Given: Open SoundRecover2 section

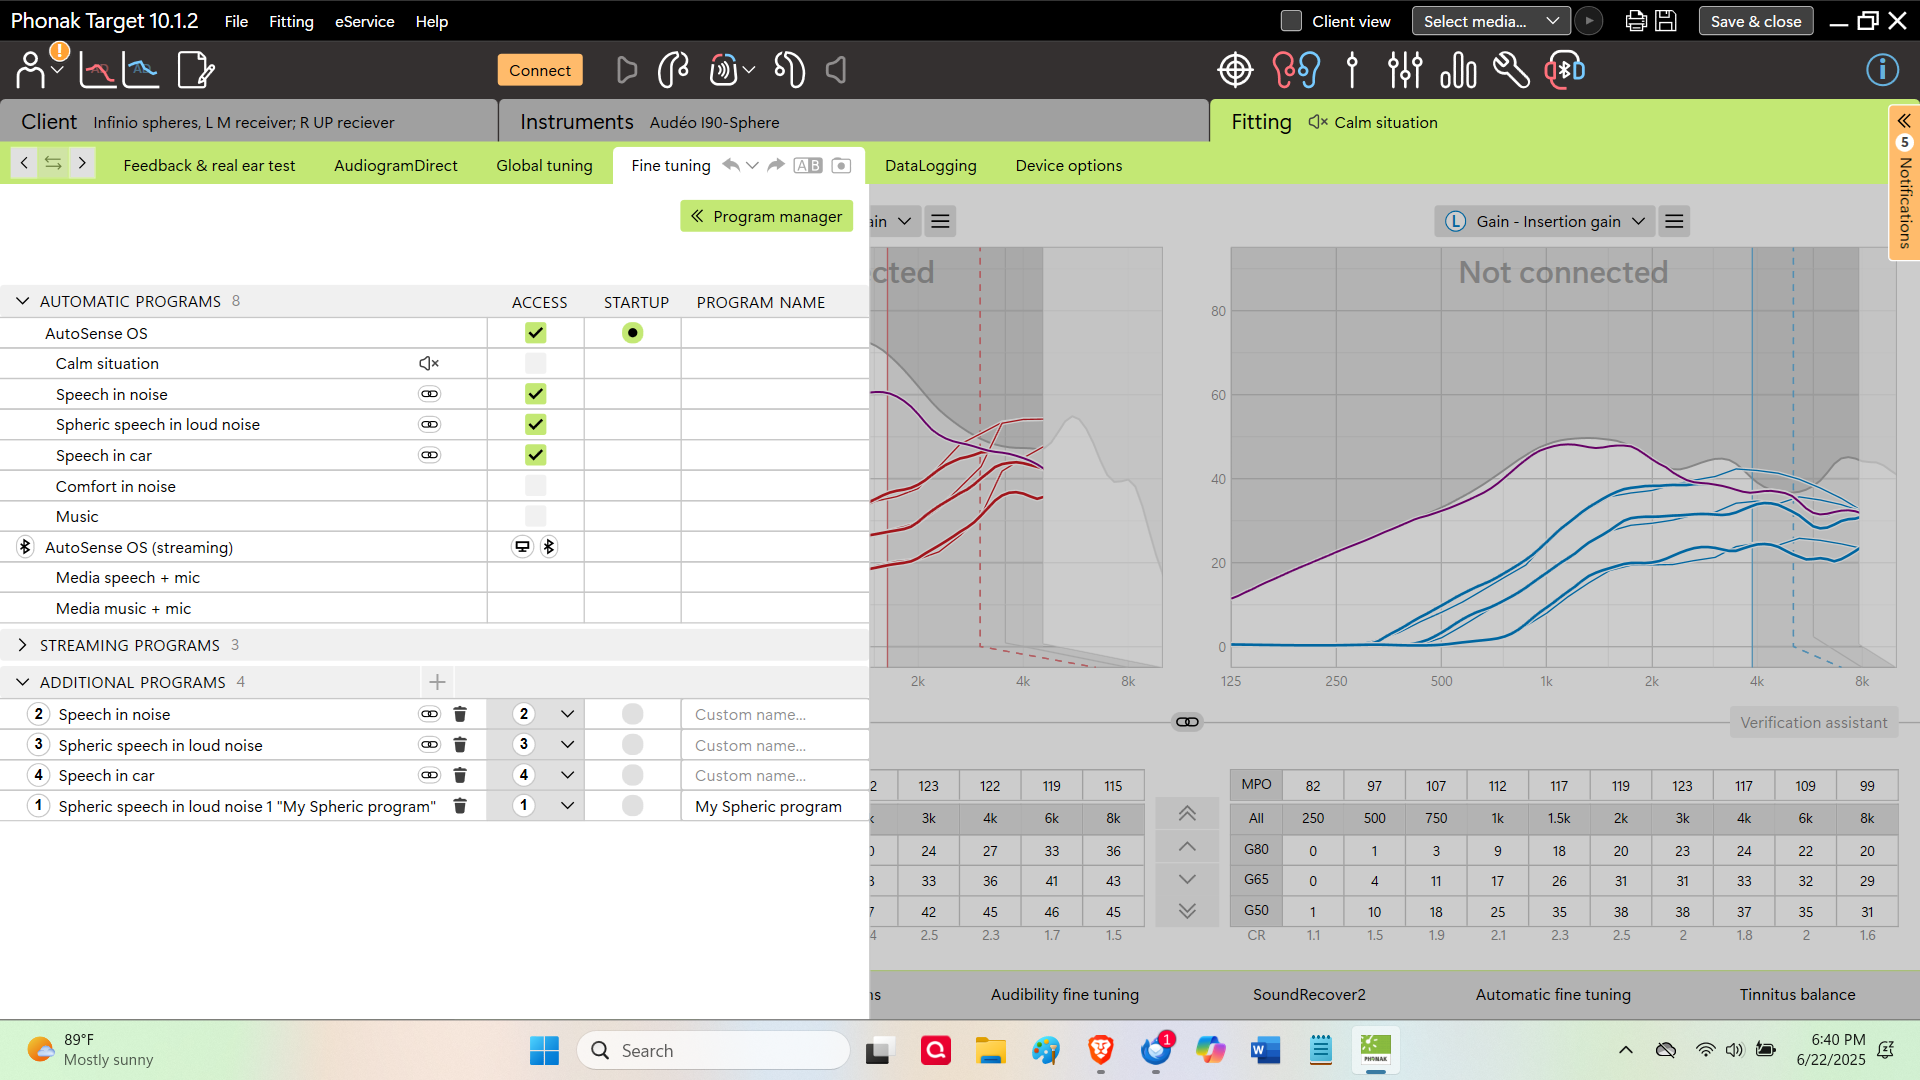Looking at the screenshot, I should tap(1309, 994).
